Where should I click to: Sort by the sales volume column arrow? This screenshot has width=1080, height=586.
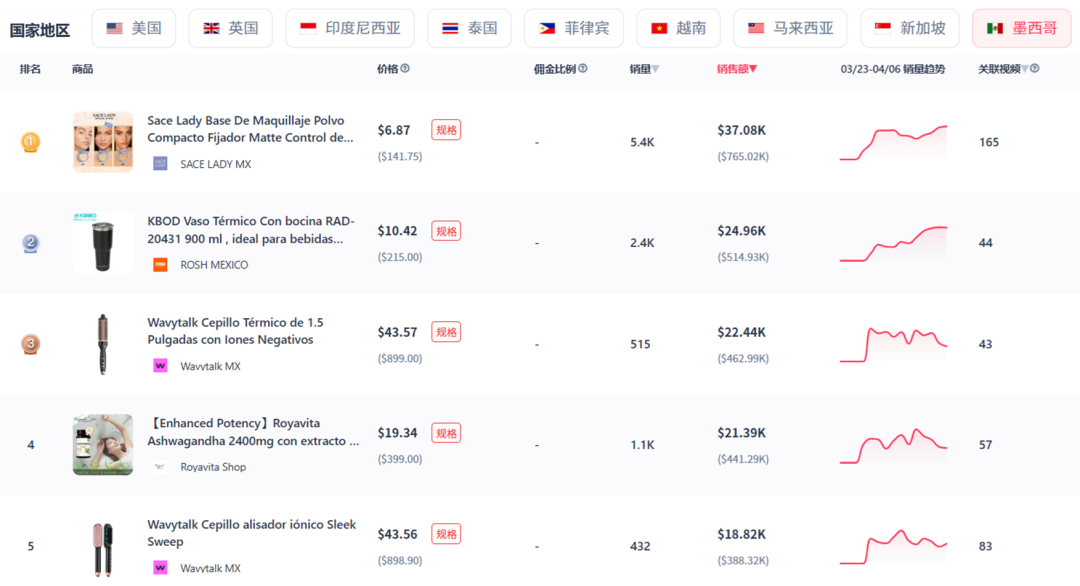(655, 69)
